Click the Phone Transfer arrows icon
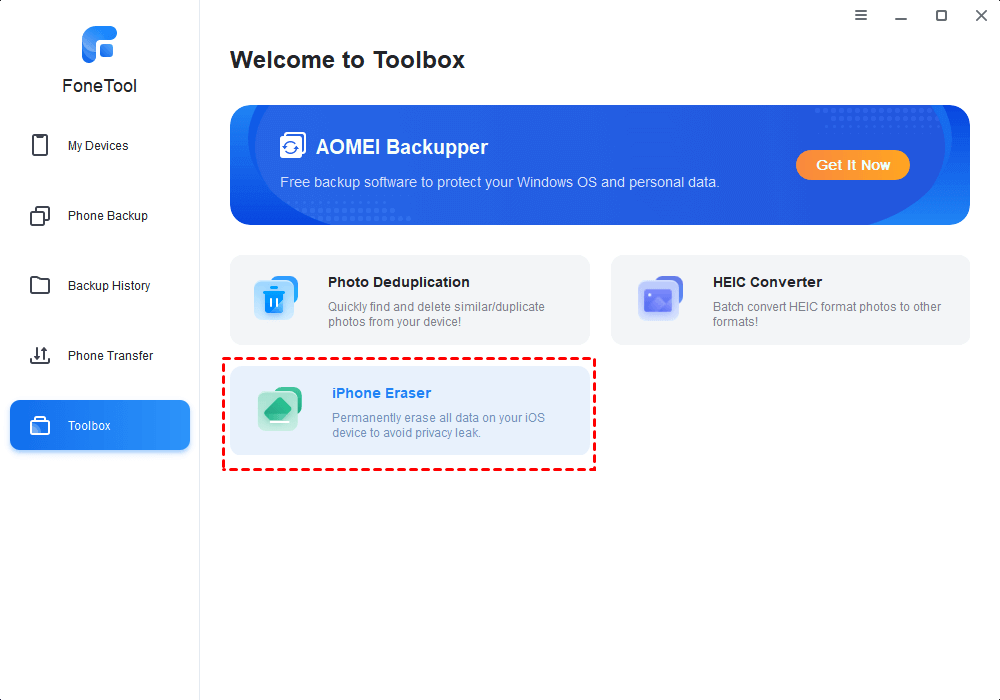Image resolution: width=1000 pixels, height=700 pixels. (40, 355)
